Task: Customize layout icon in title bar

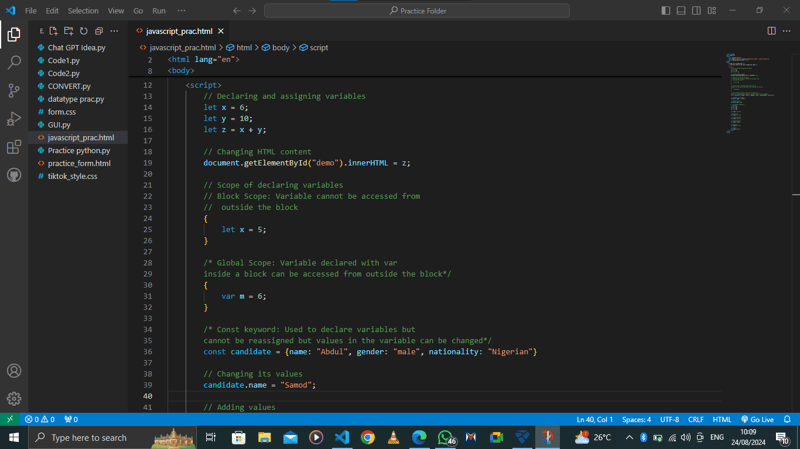Action: tap(712, 11)
